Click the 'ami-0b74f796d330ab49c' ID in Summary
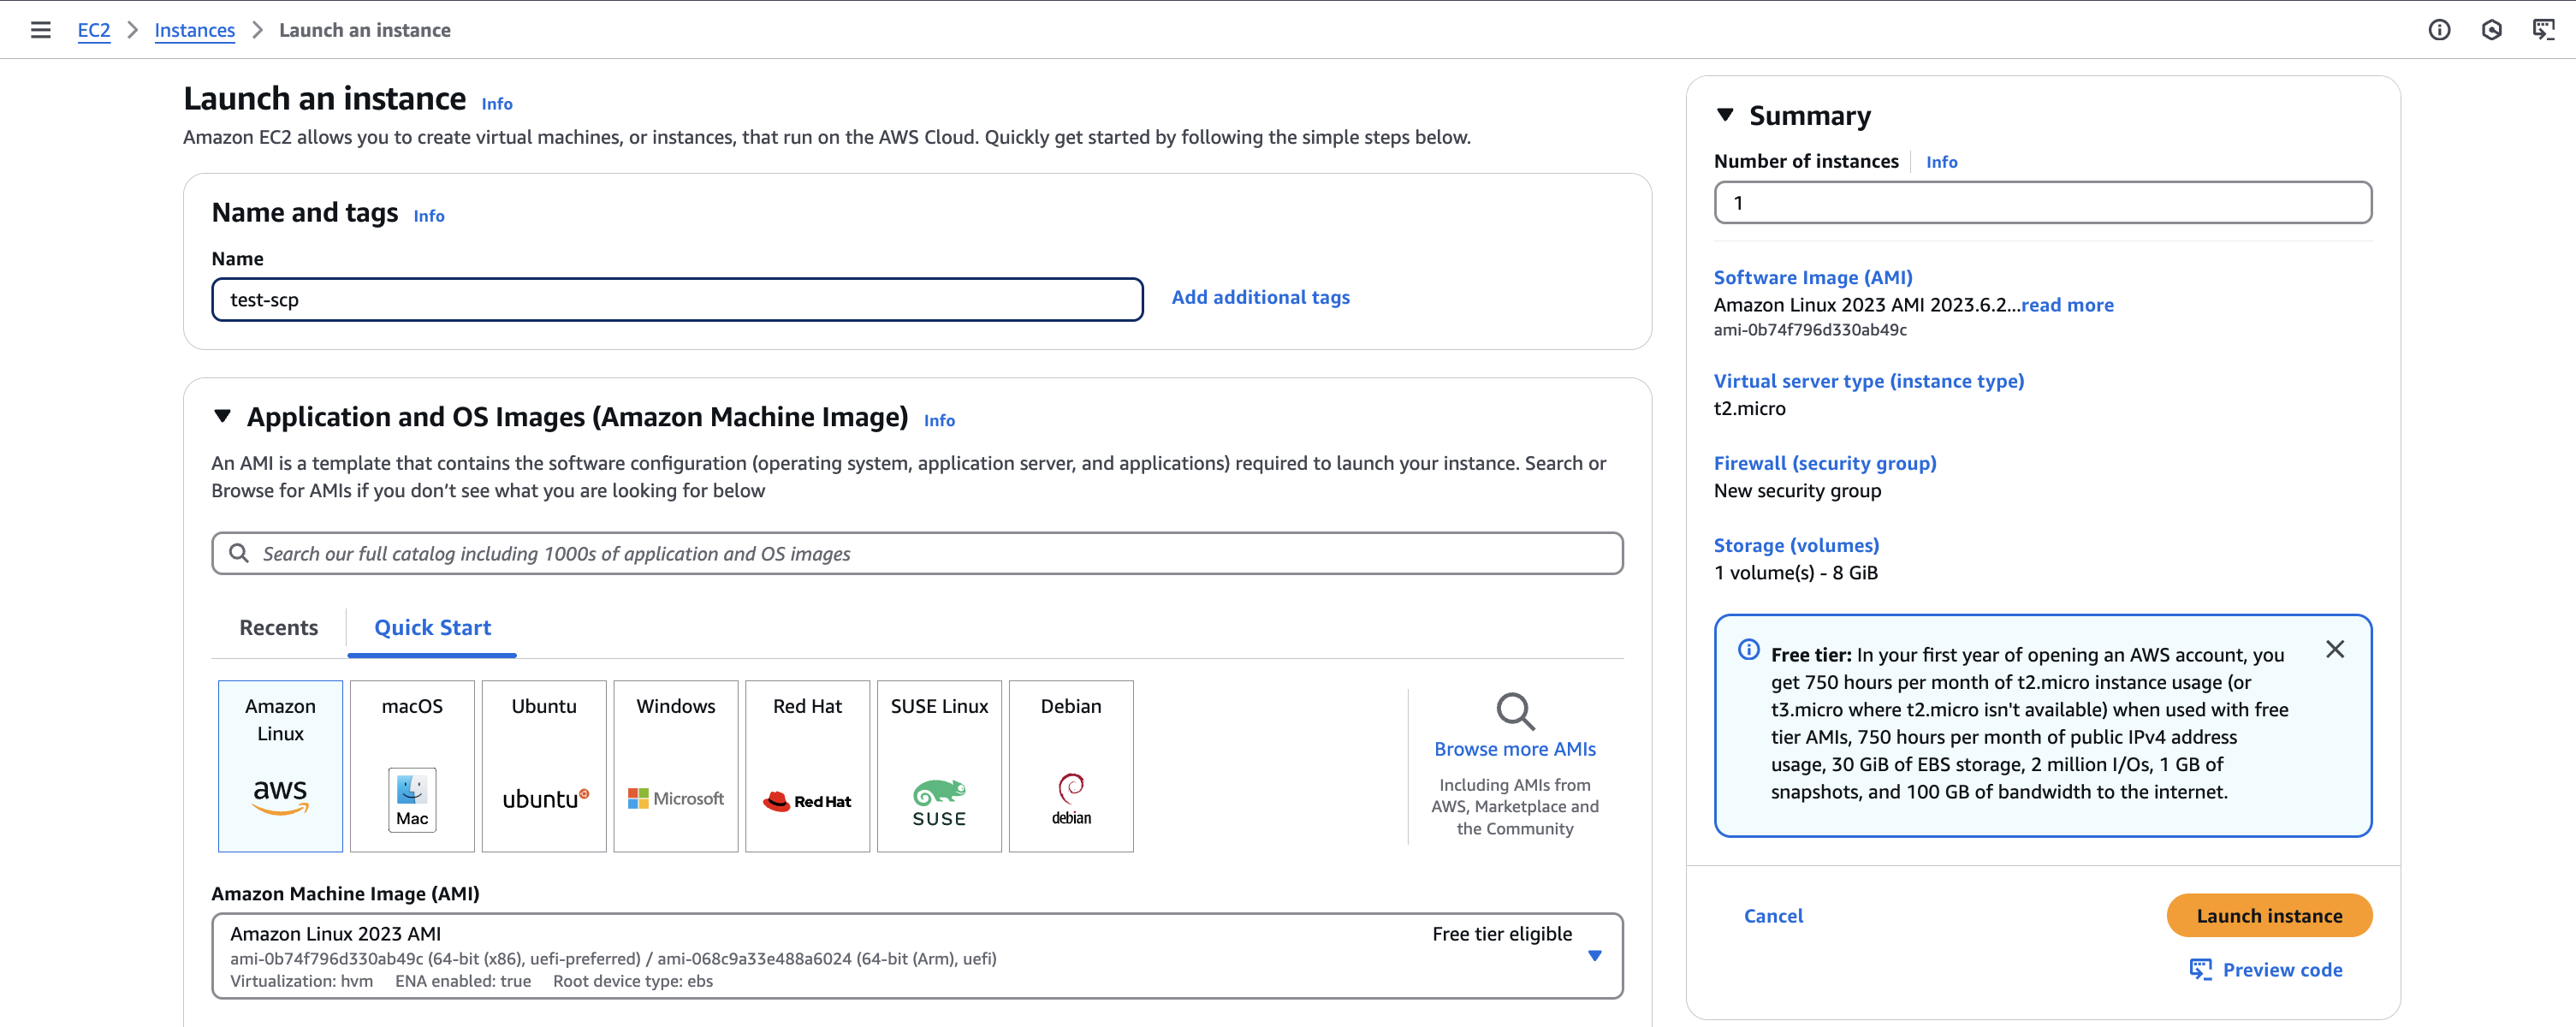The width and height of the screenshot is (2576, 1027). click(x=1810, y=330)
